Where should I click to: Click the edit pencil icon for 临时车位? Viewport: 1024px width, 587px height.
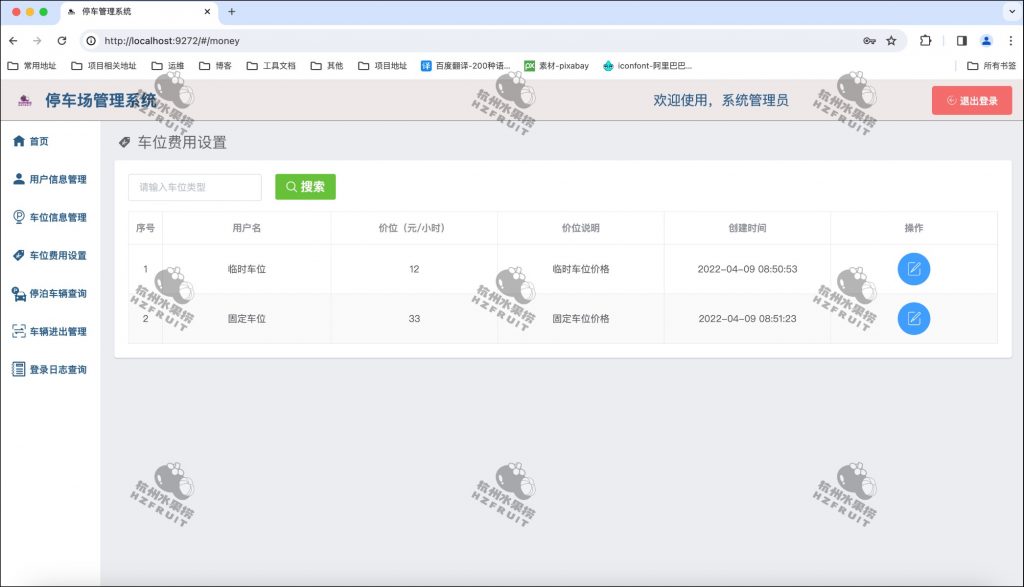[x=913, y=269]
